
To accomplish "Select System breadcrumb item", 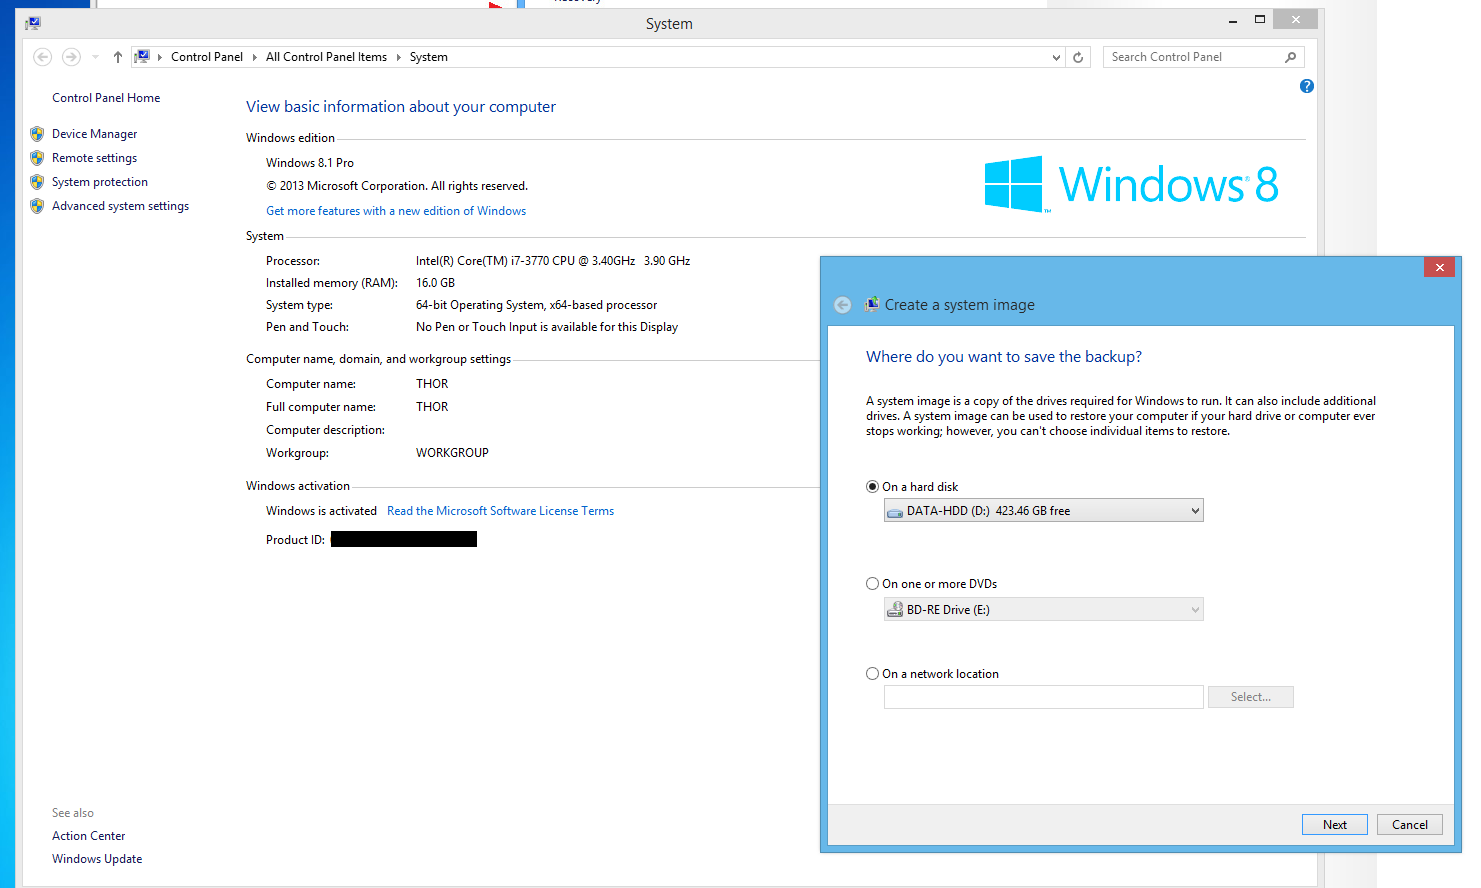I will [x=429, y=57].
